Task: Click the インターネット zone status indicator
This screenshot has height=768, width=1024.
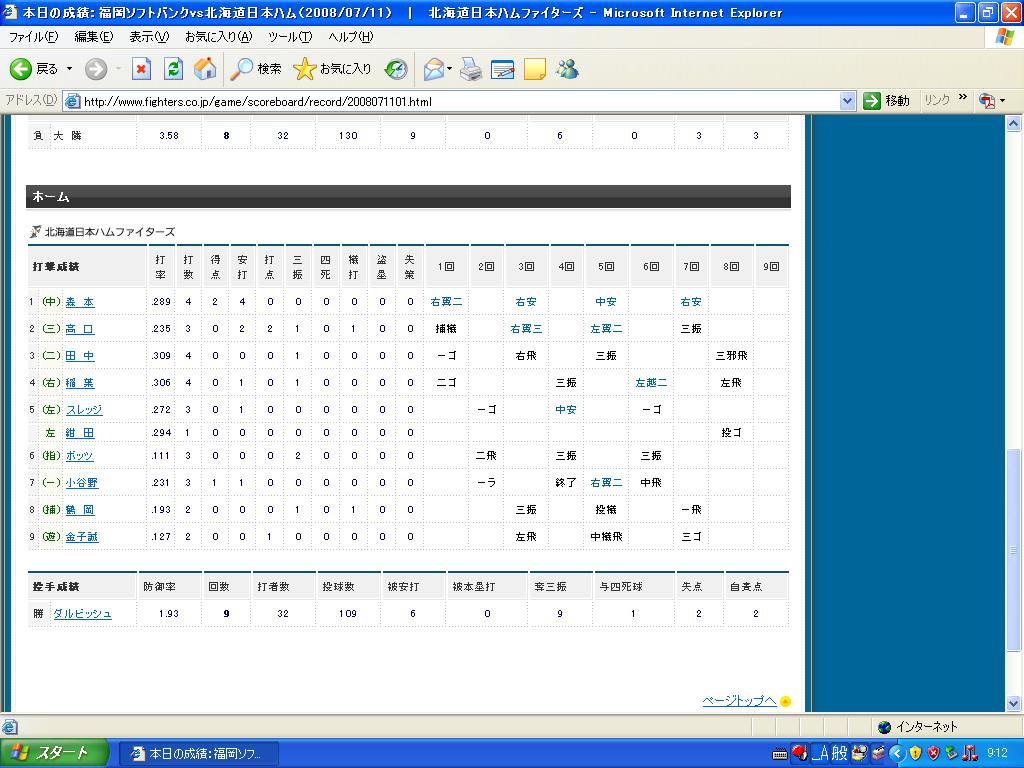Action: [x=918, y=727]
